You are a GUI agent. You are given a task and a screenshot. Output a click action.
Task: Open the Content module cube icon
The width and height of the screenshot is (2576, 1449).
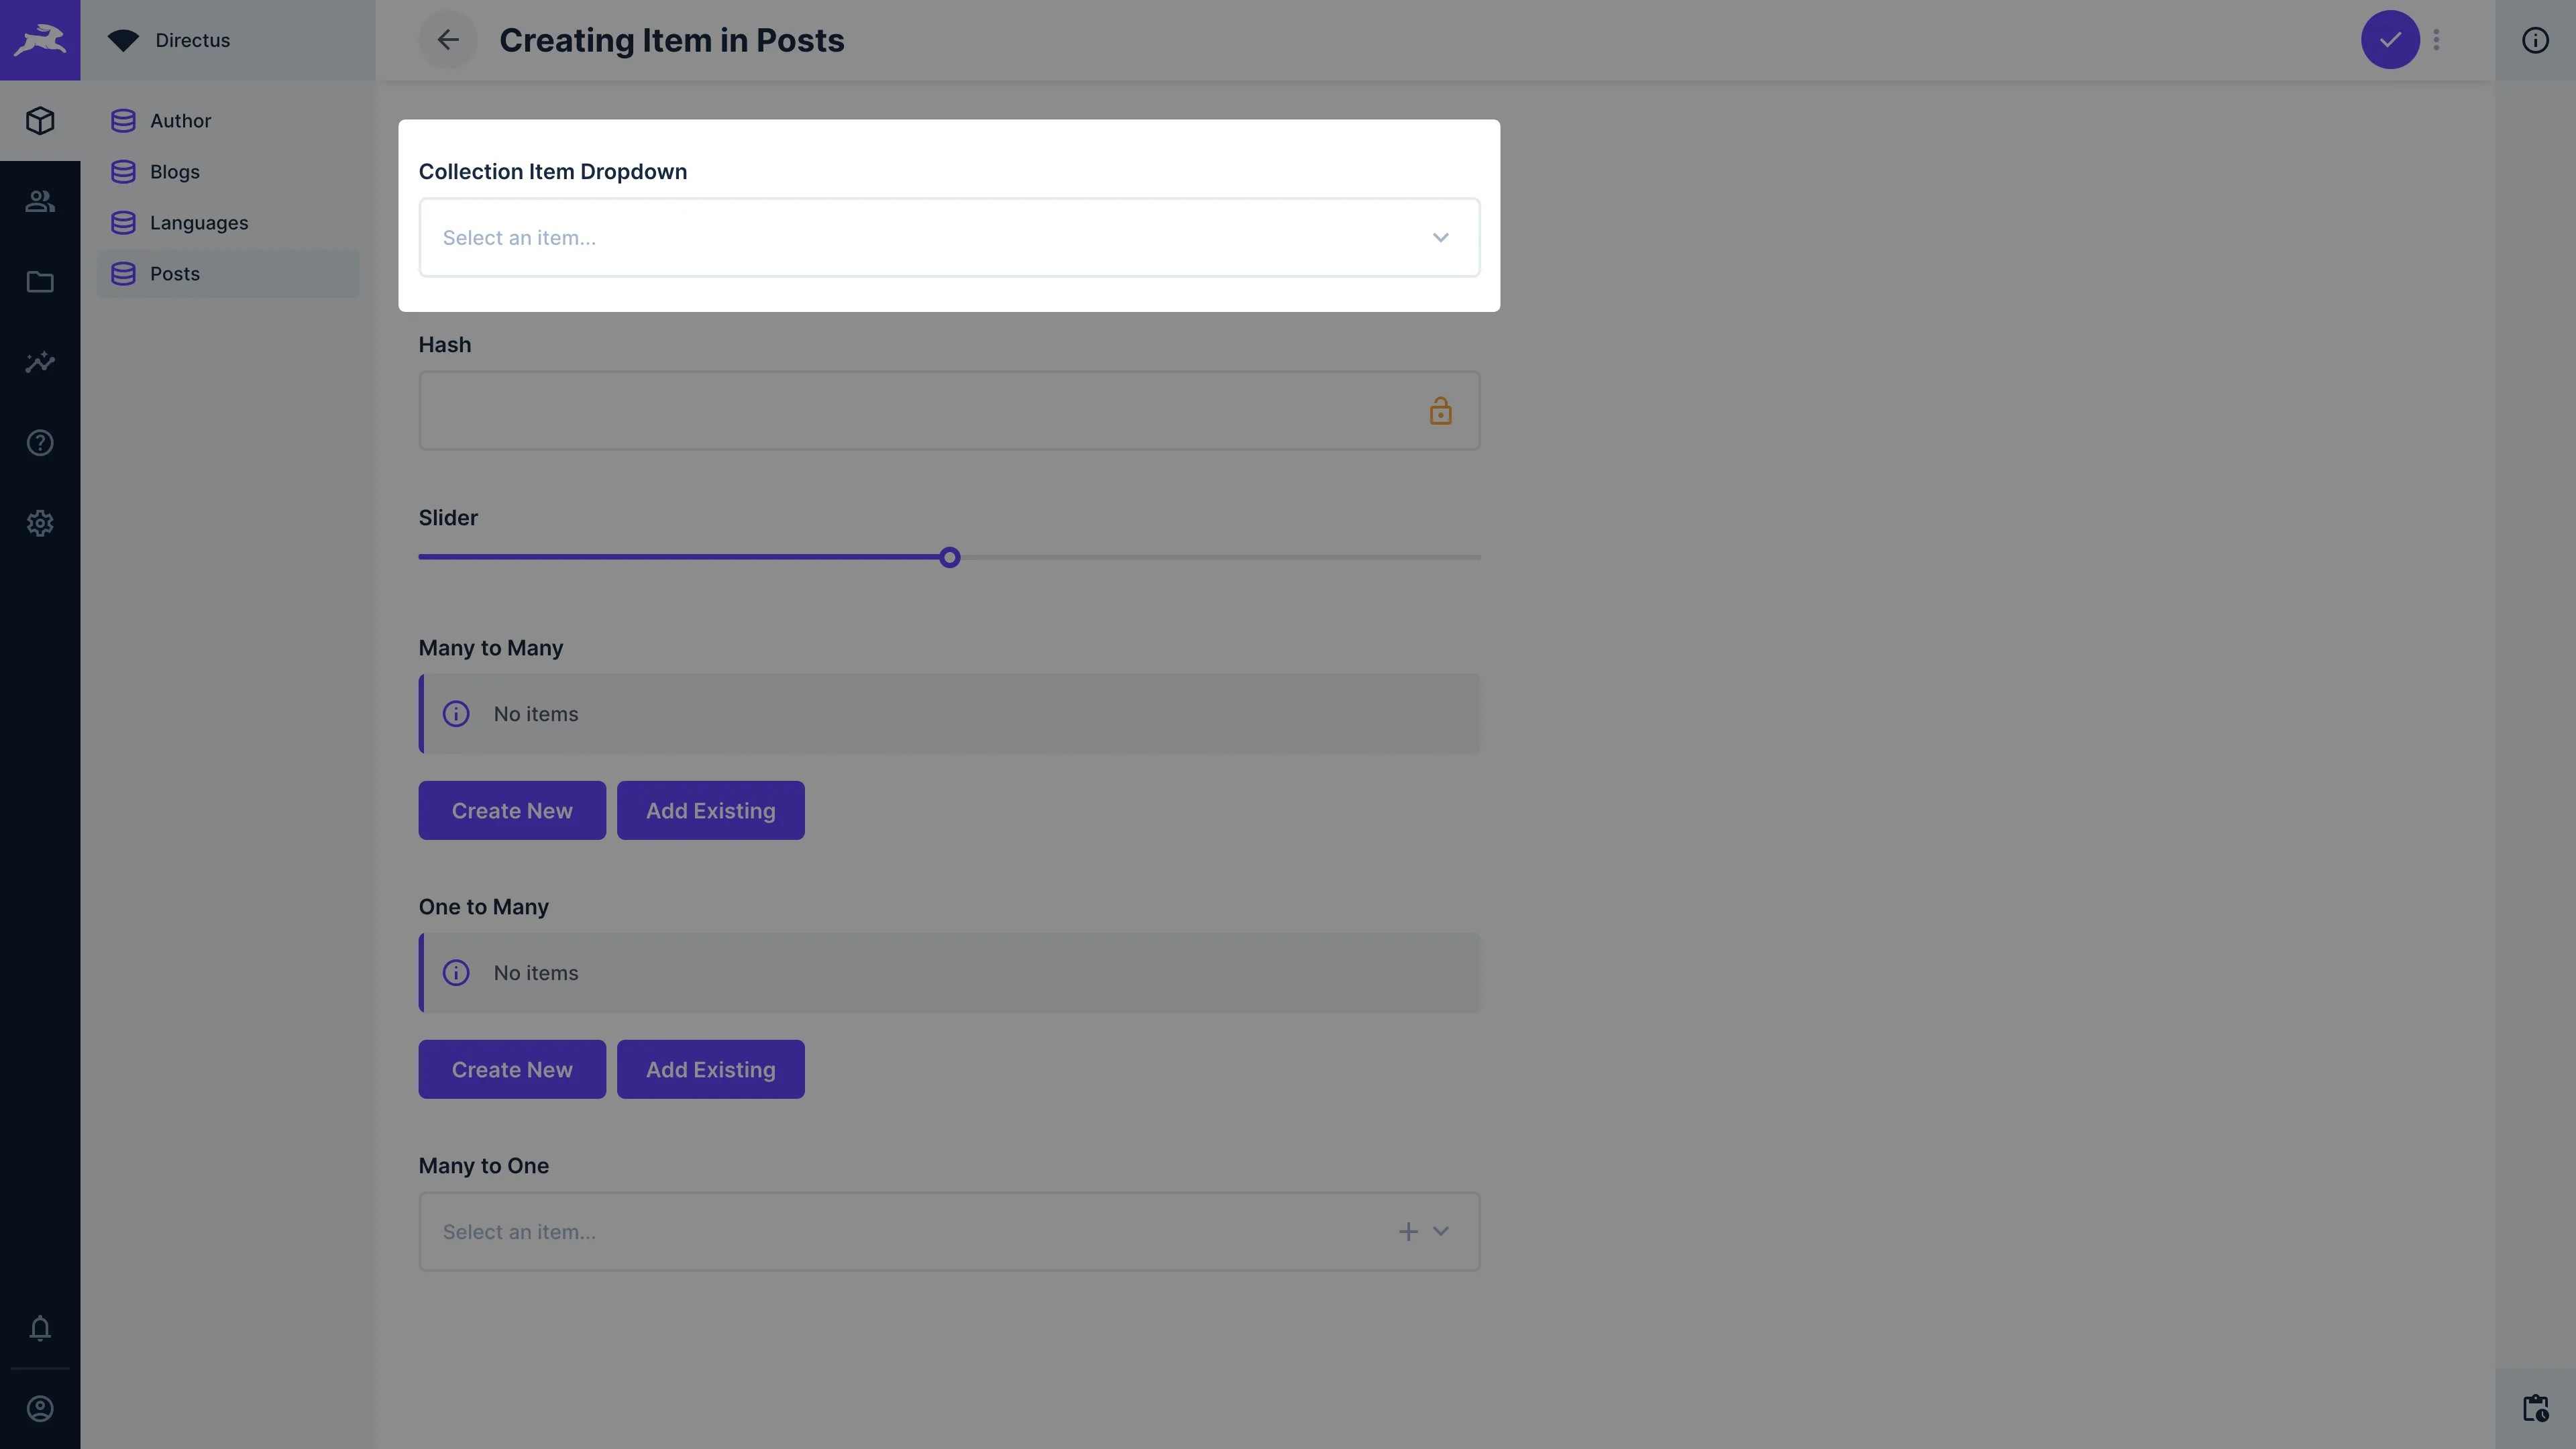click(x=40, y=120)
